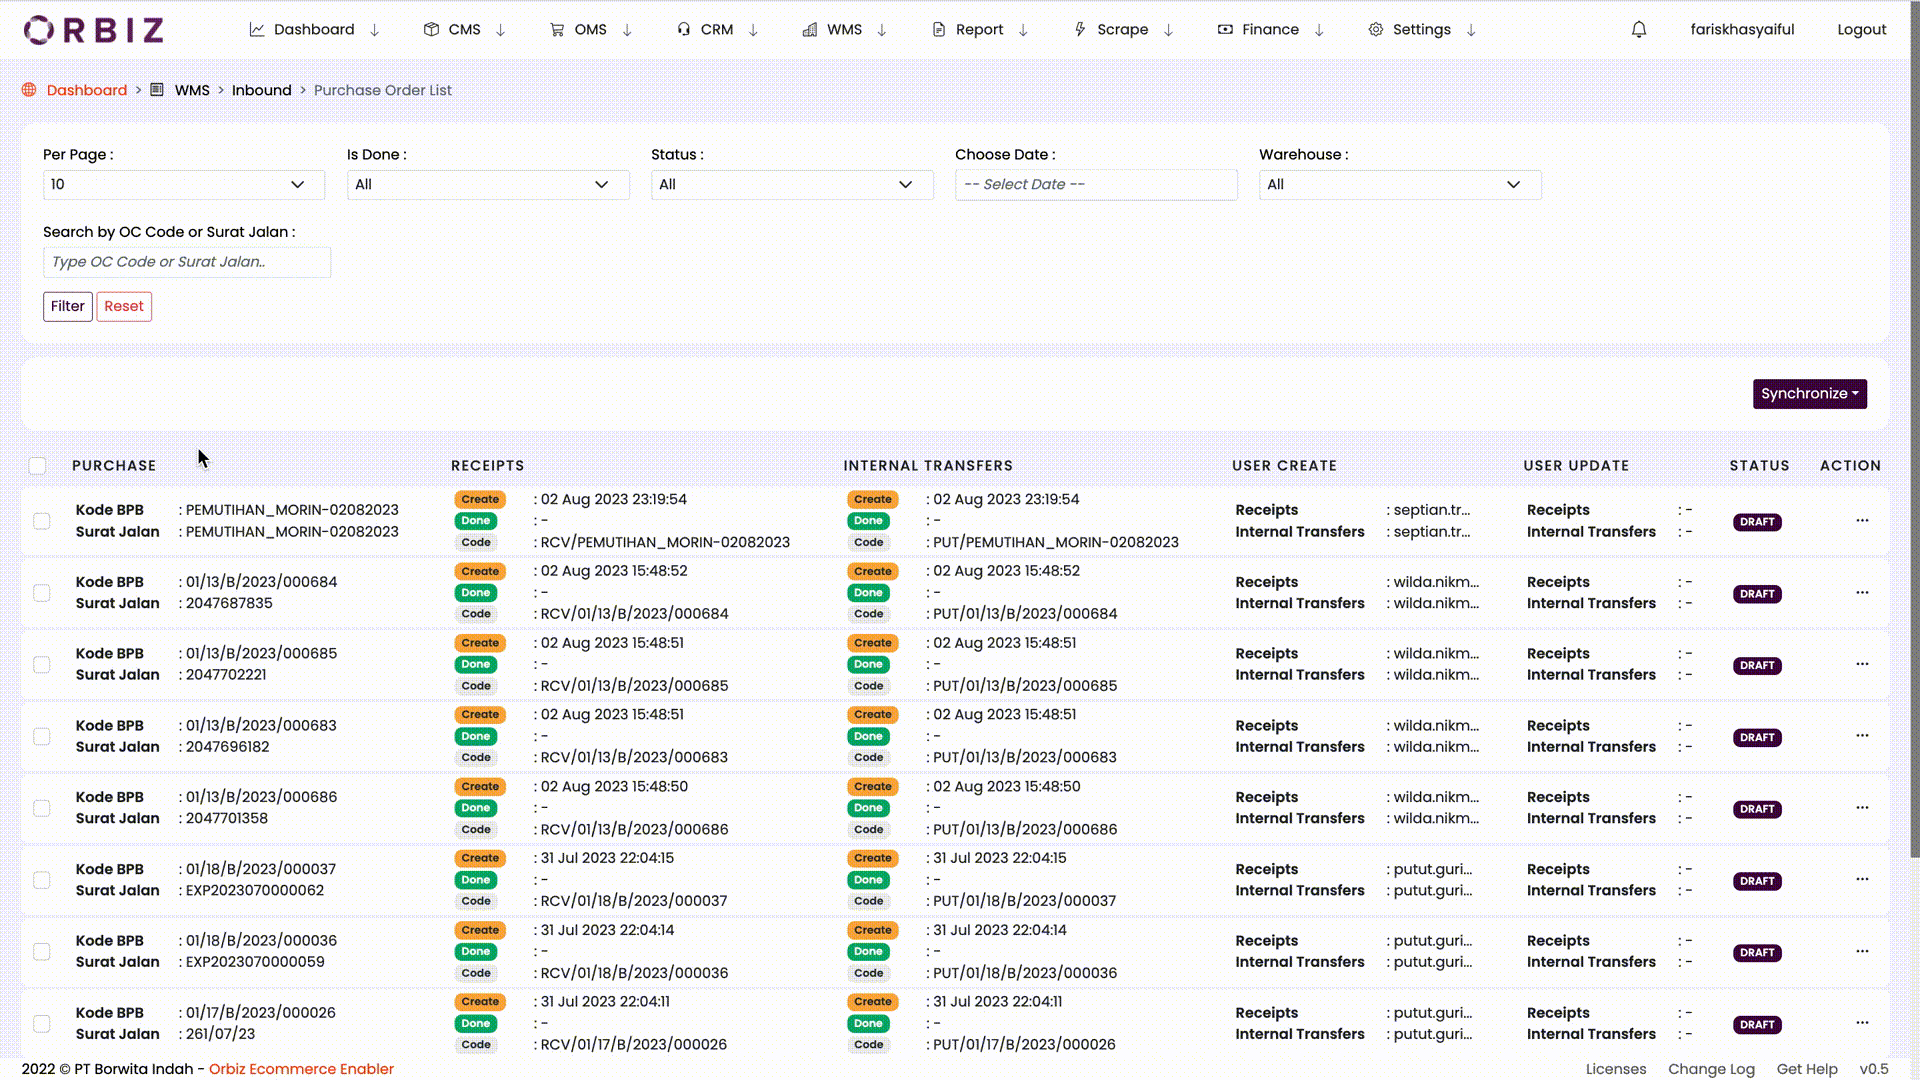Screen dimensions: 1920x1080
Task: Open the WMS nav menu
Action: pos(845,30)
